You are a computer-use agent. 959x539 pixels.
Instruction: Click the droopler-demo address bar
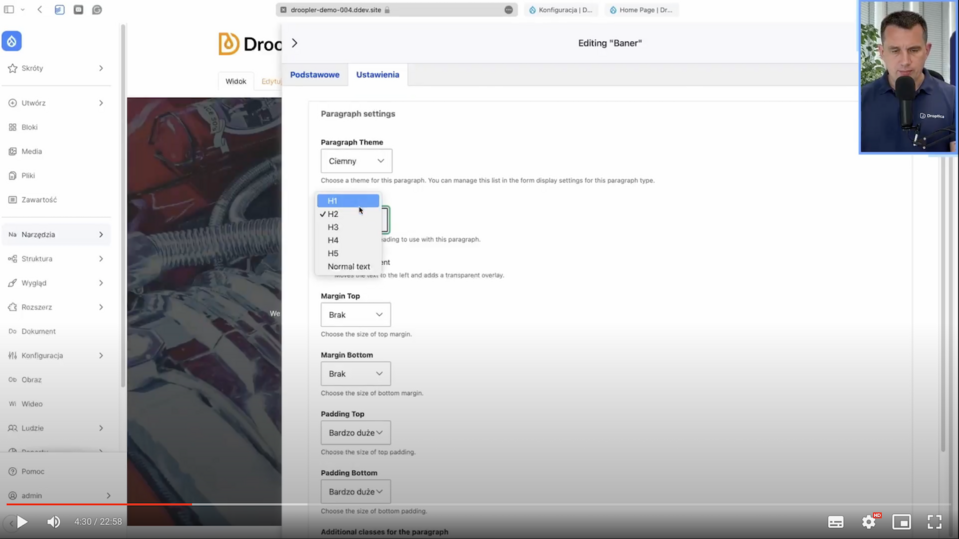coord(396,10)
